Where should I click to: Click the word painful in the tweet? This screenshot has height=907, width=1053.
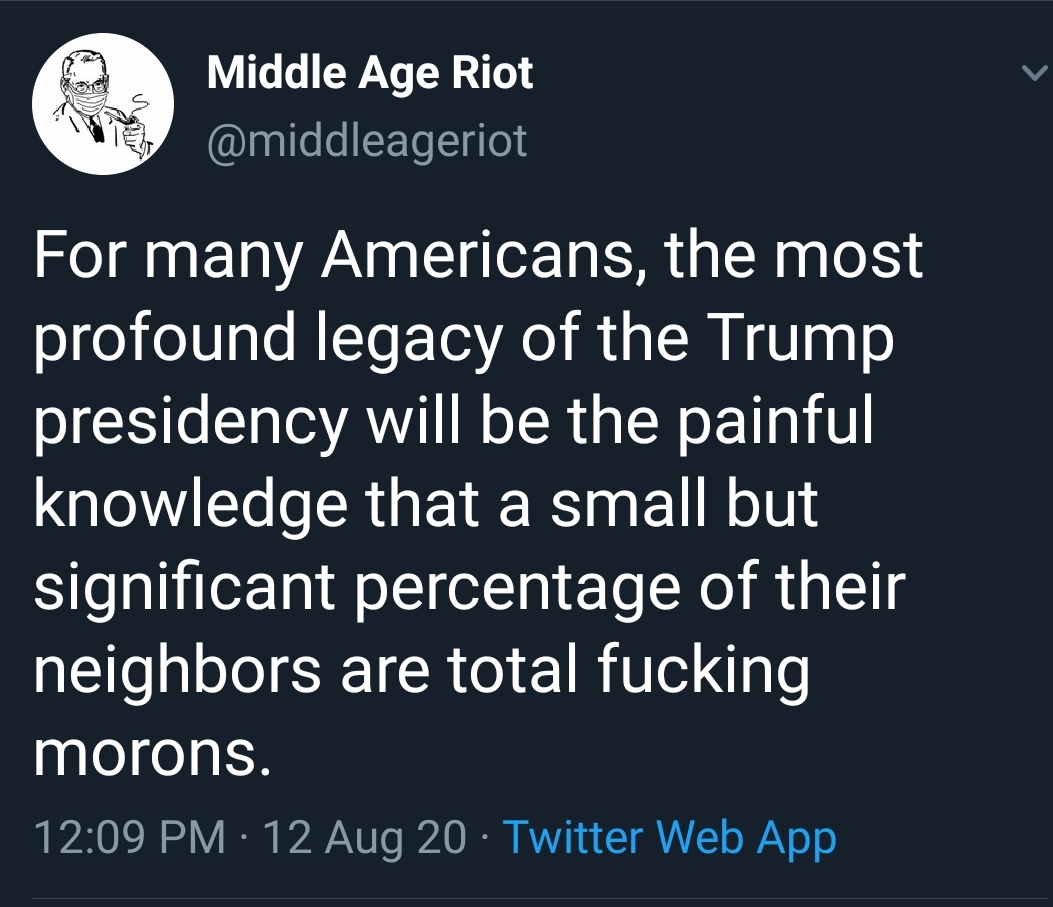774,424
